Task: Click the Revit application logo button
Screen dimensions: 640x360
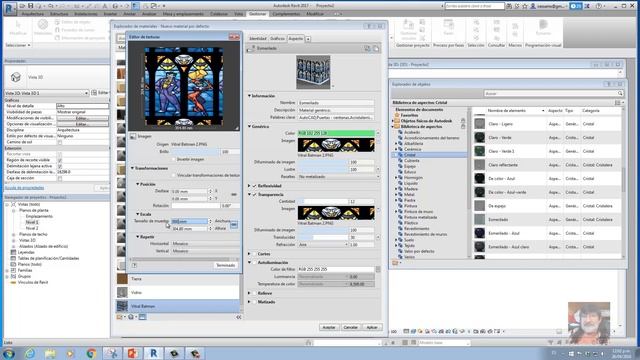Action: (10, 8)
